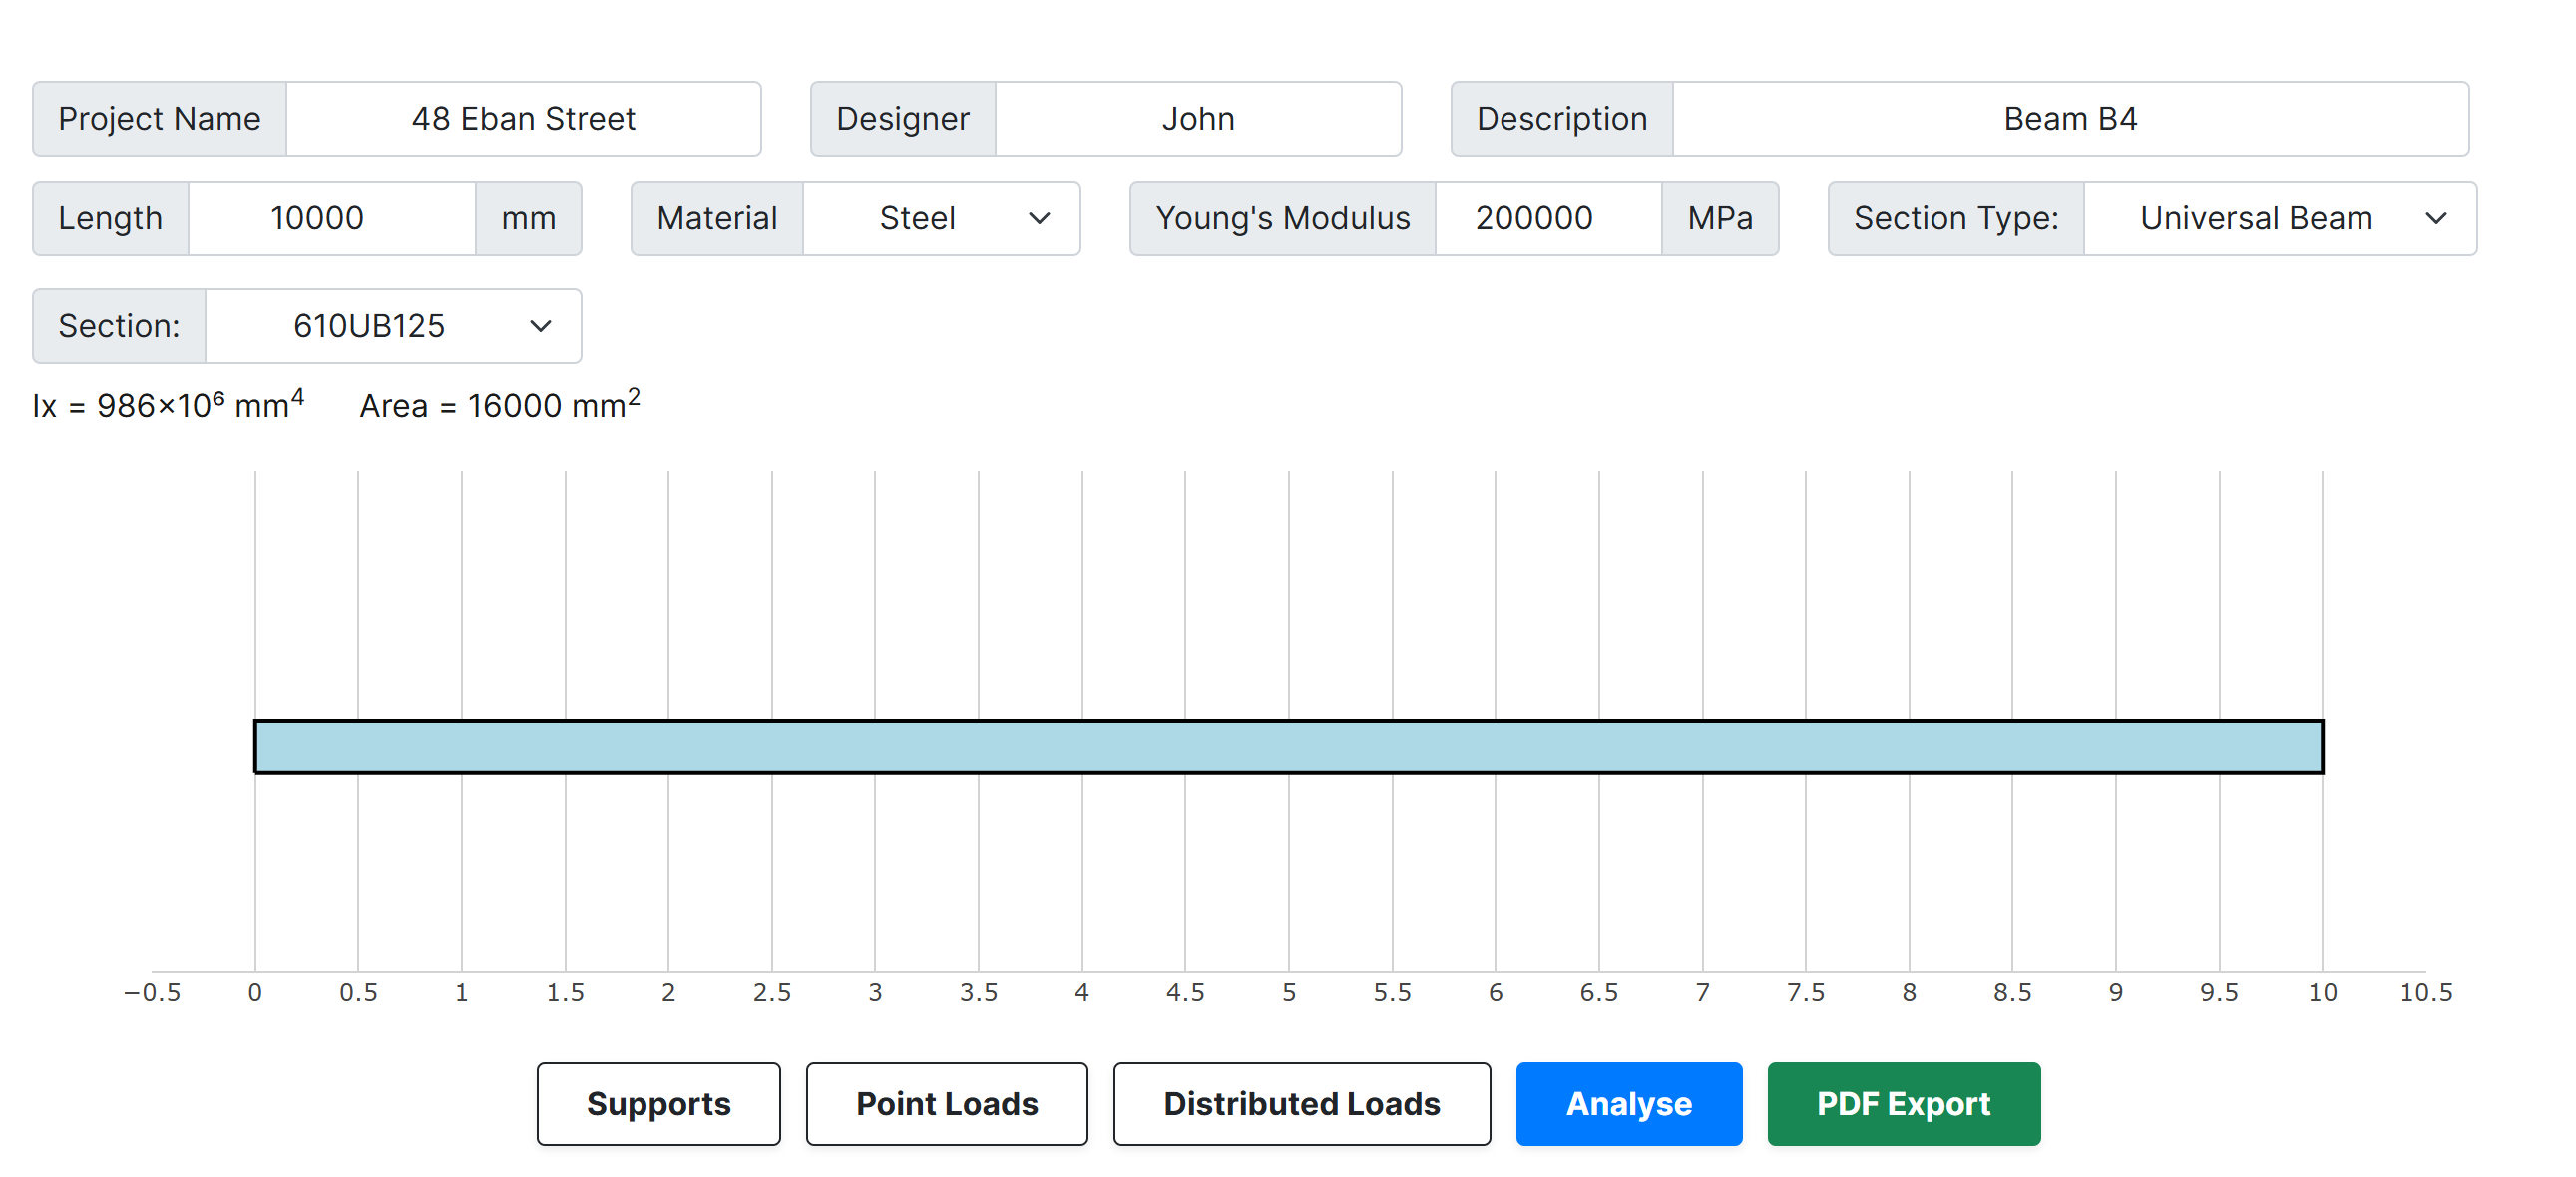Open the Distributed Loads panel
The image size is (2576, 1177).
[1301, 1103]
